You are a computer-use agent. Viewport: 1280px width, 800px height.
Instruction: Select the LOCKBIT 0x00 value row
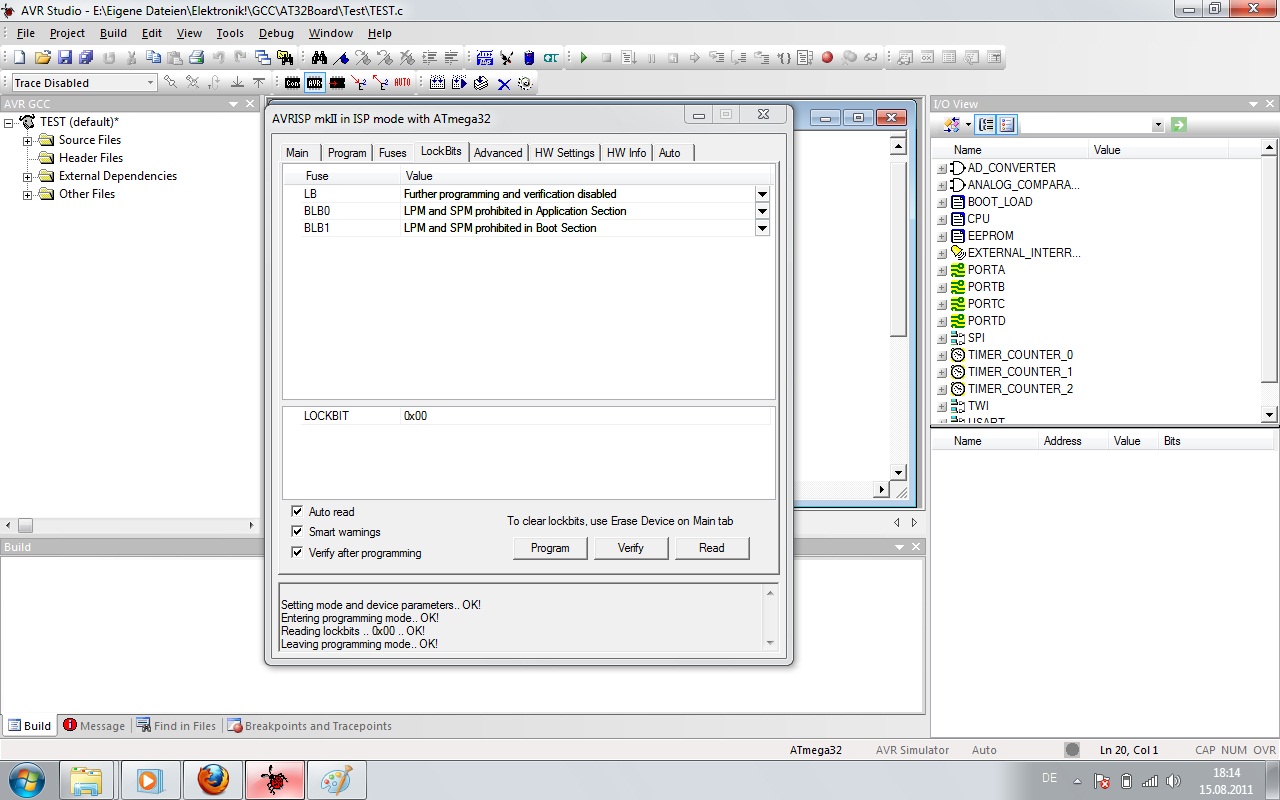click(x=527, y=416)
